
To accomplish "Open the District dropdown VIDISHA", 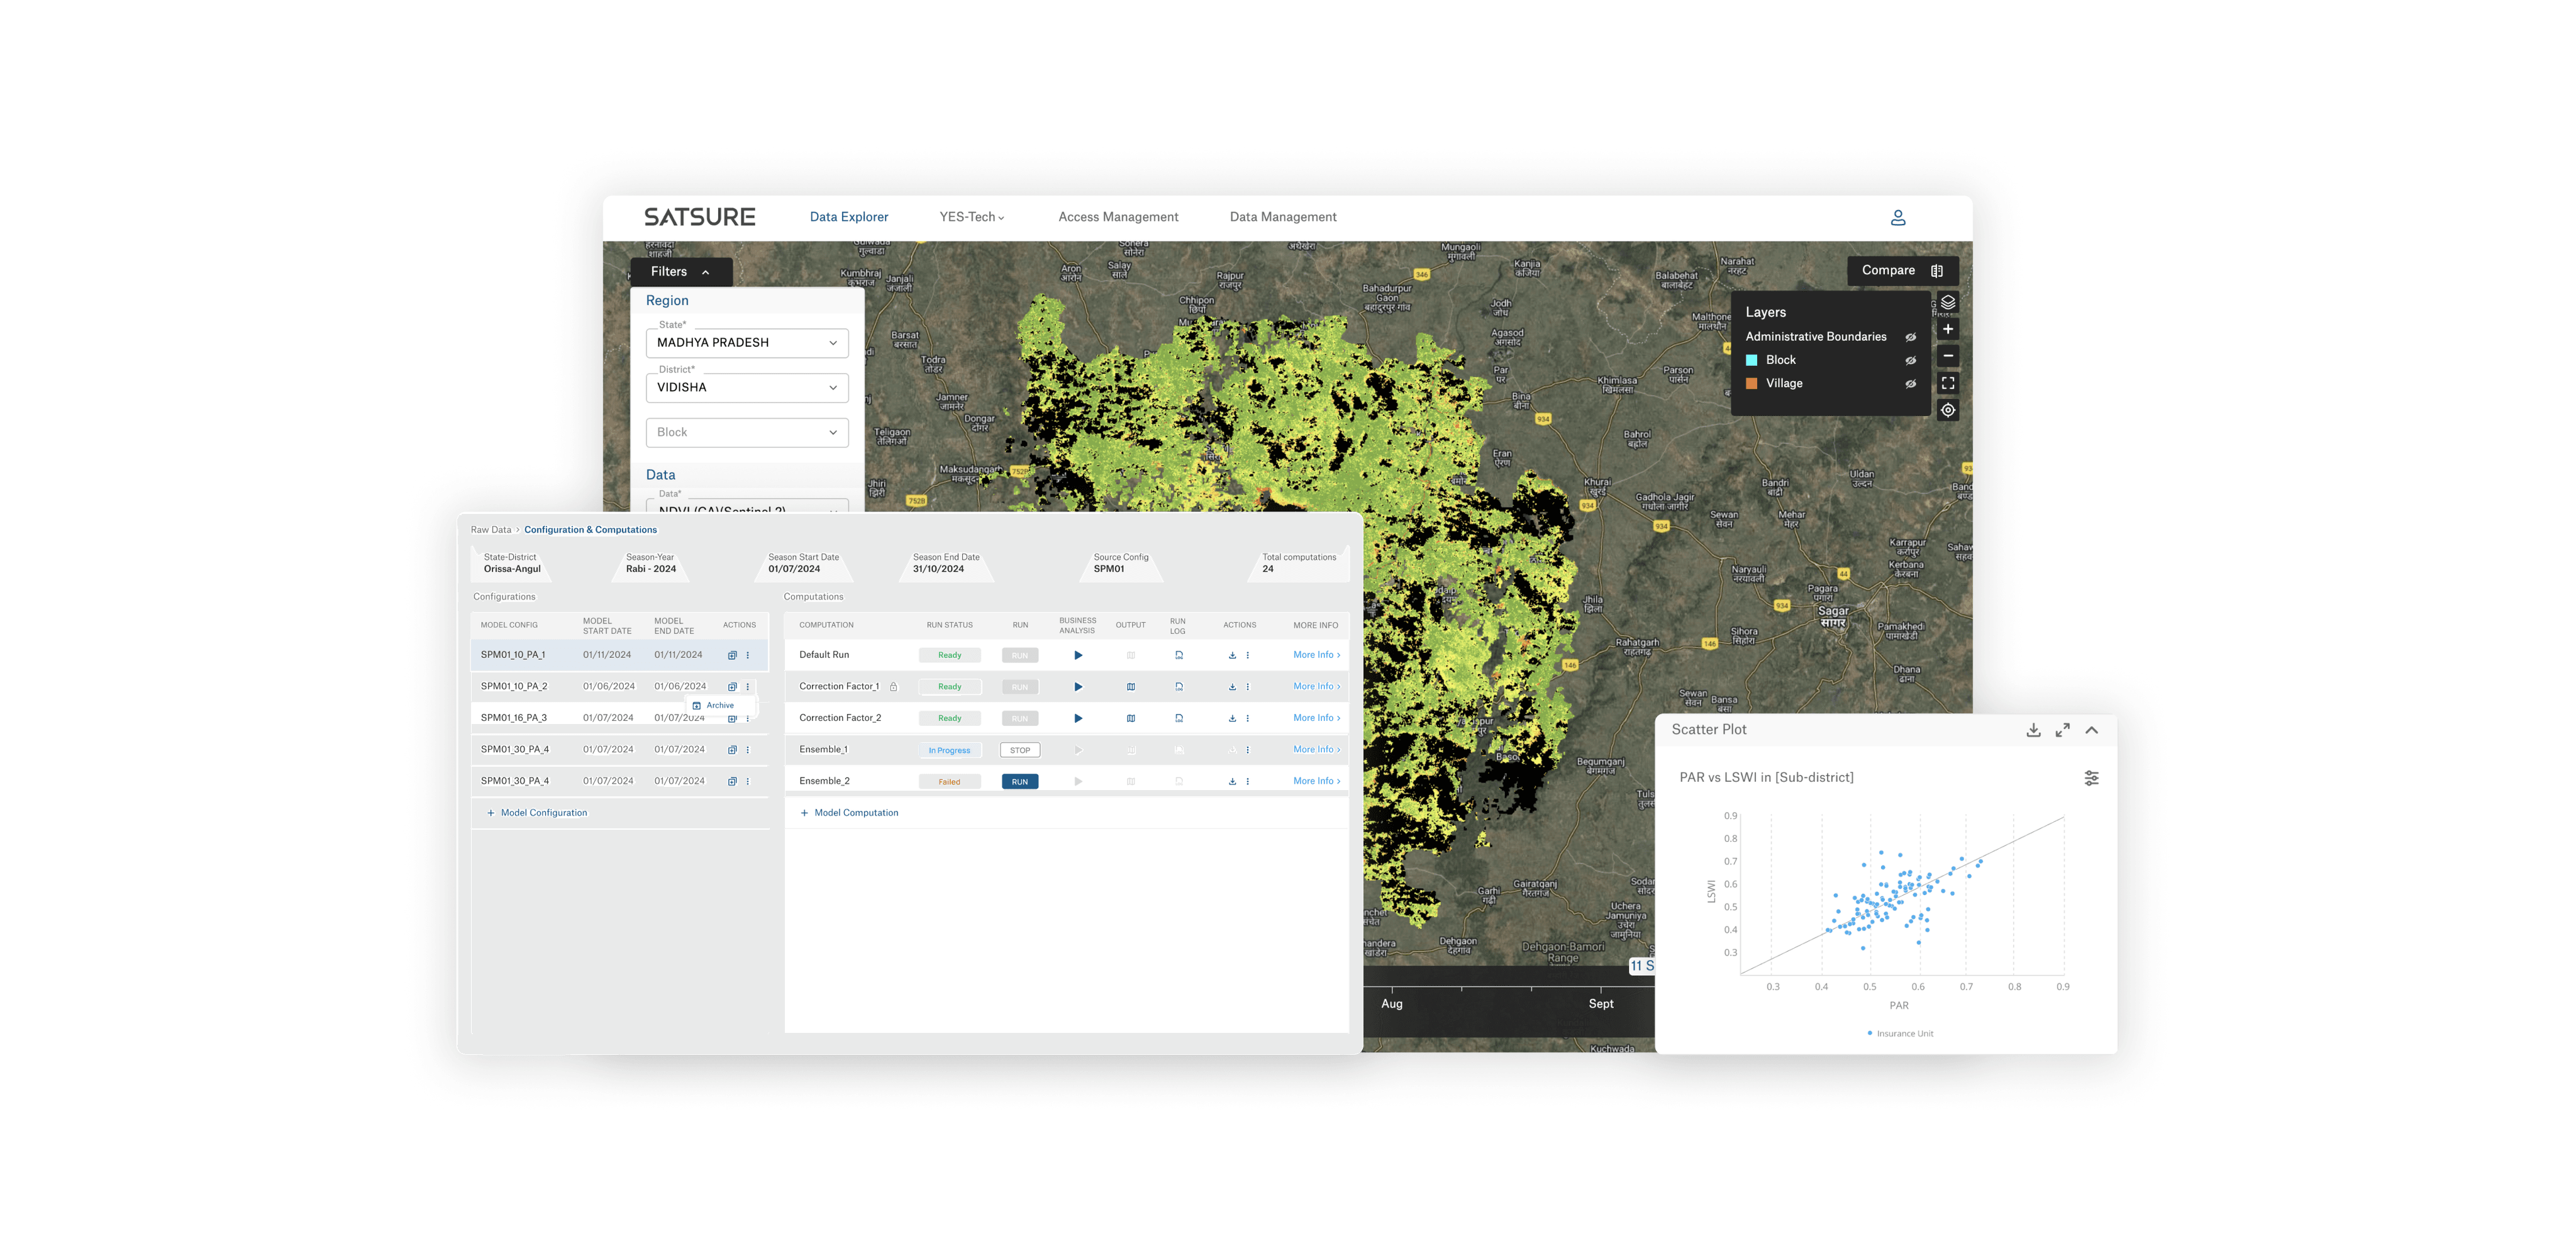I will pyautogui.click(x=747, y=388).
